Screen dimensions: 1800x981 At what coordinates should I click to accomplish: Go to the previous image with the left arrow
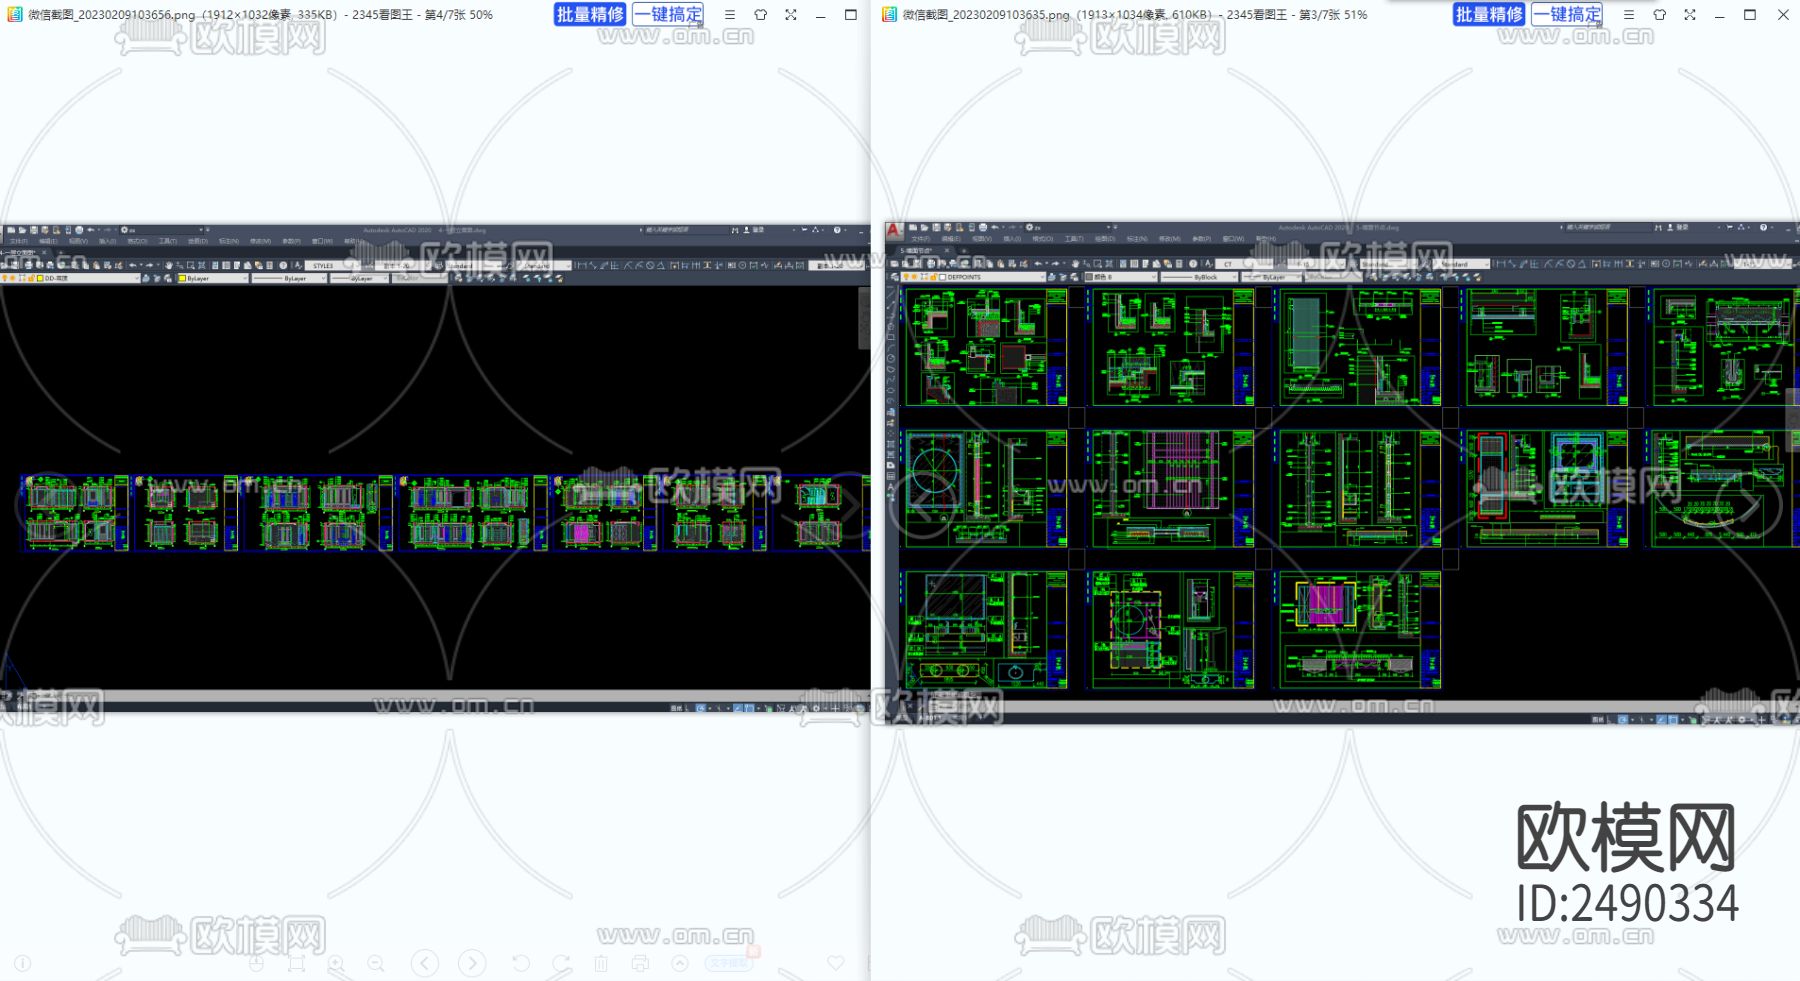pos(425,963)
